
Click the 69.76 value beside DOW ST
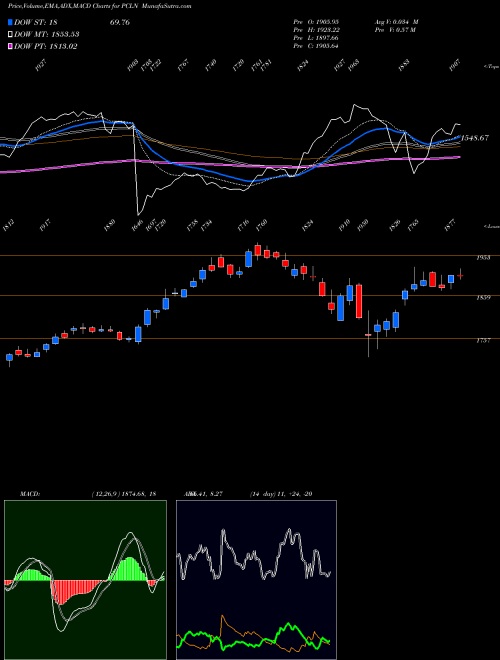[x=120, y=22]
